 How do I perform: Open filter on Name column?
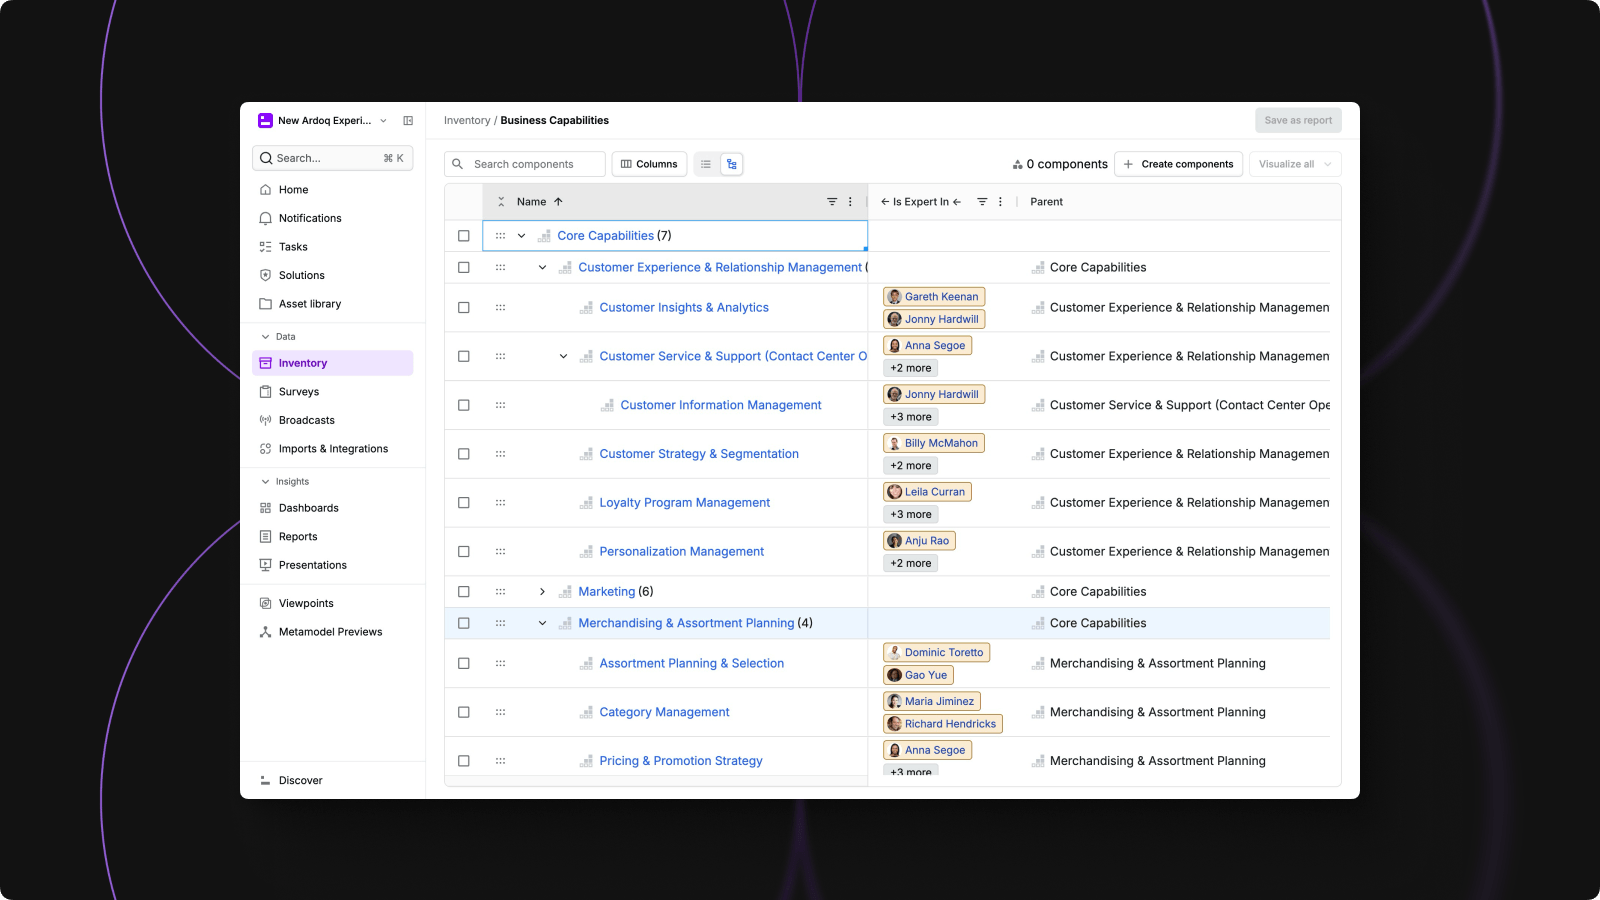click(832, 202)
